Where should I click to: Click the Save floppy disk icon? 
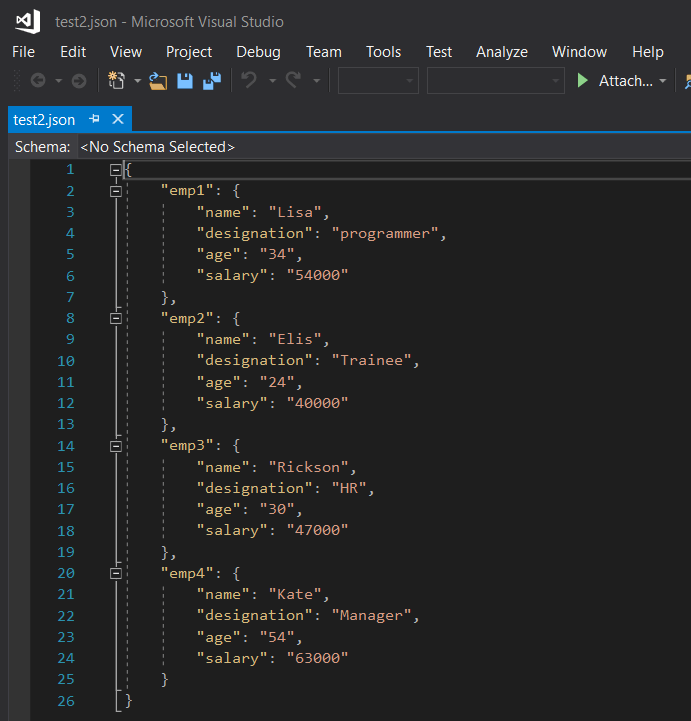(x=185, y=81)
